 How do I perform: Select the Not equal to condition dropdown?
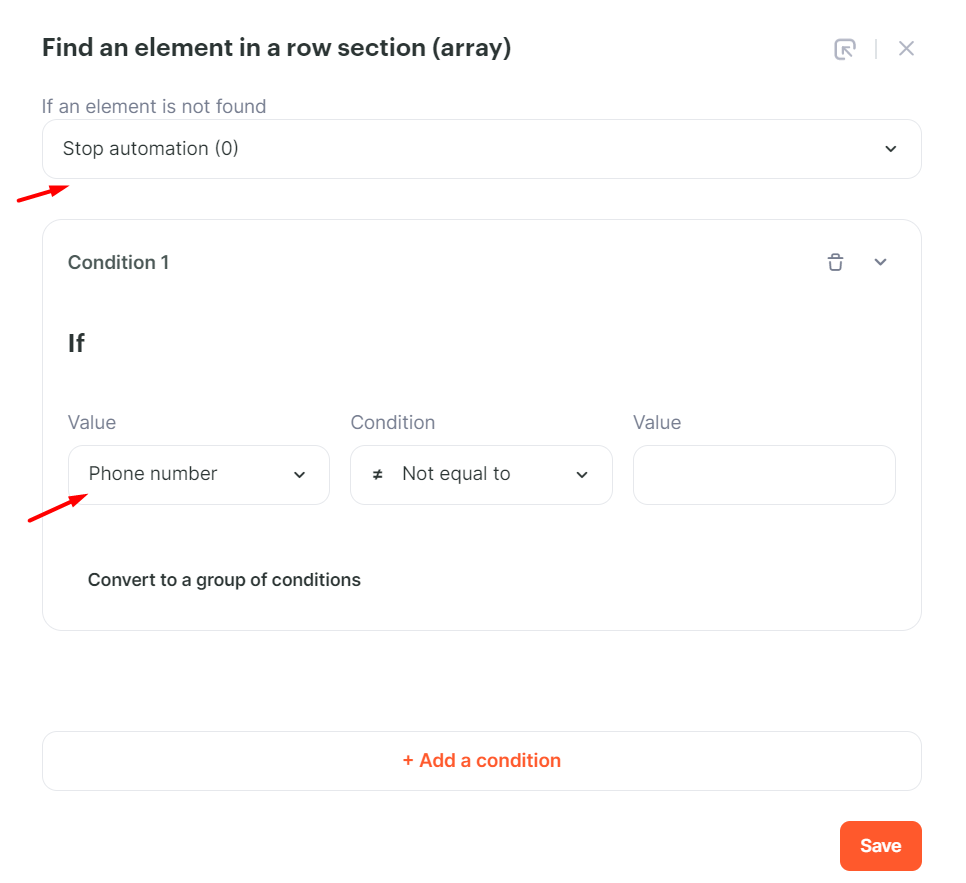480,475
